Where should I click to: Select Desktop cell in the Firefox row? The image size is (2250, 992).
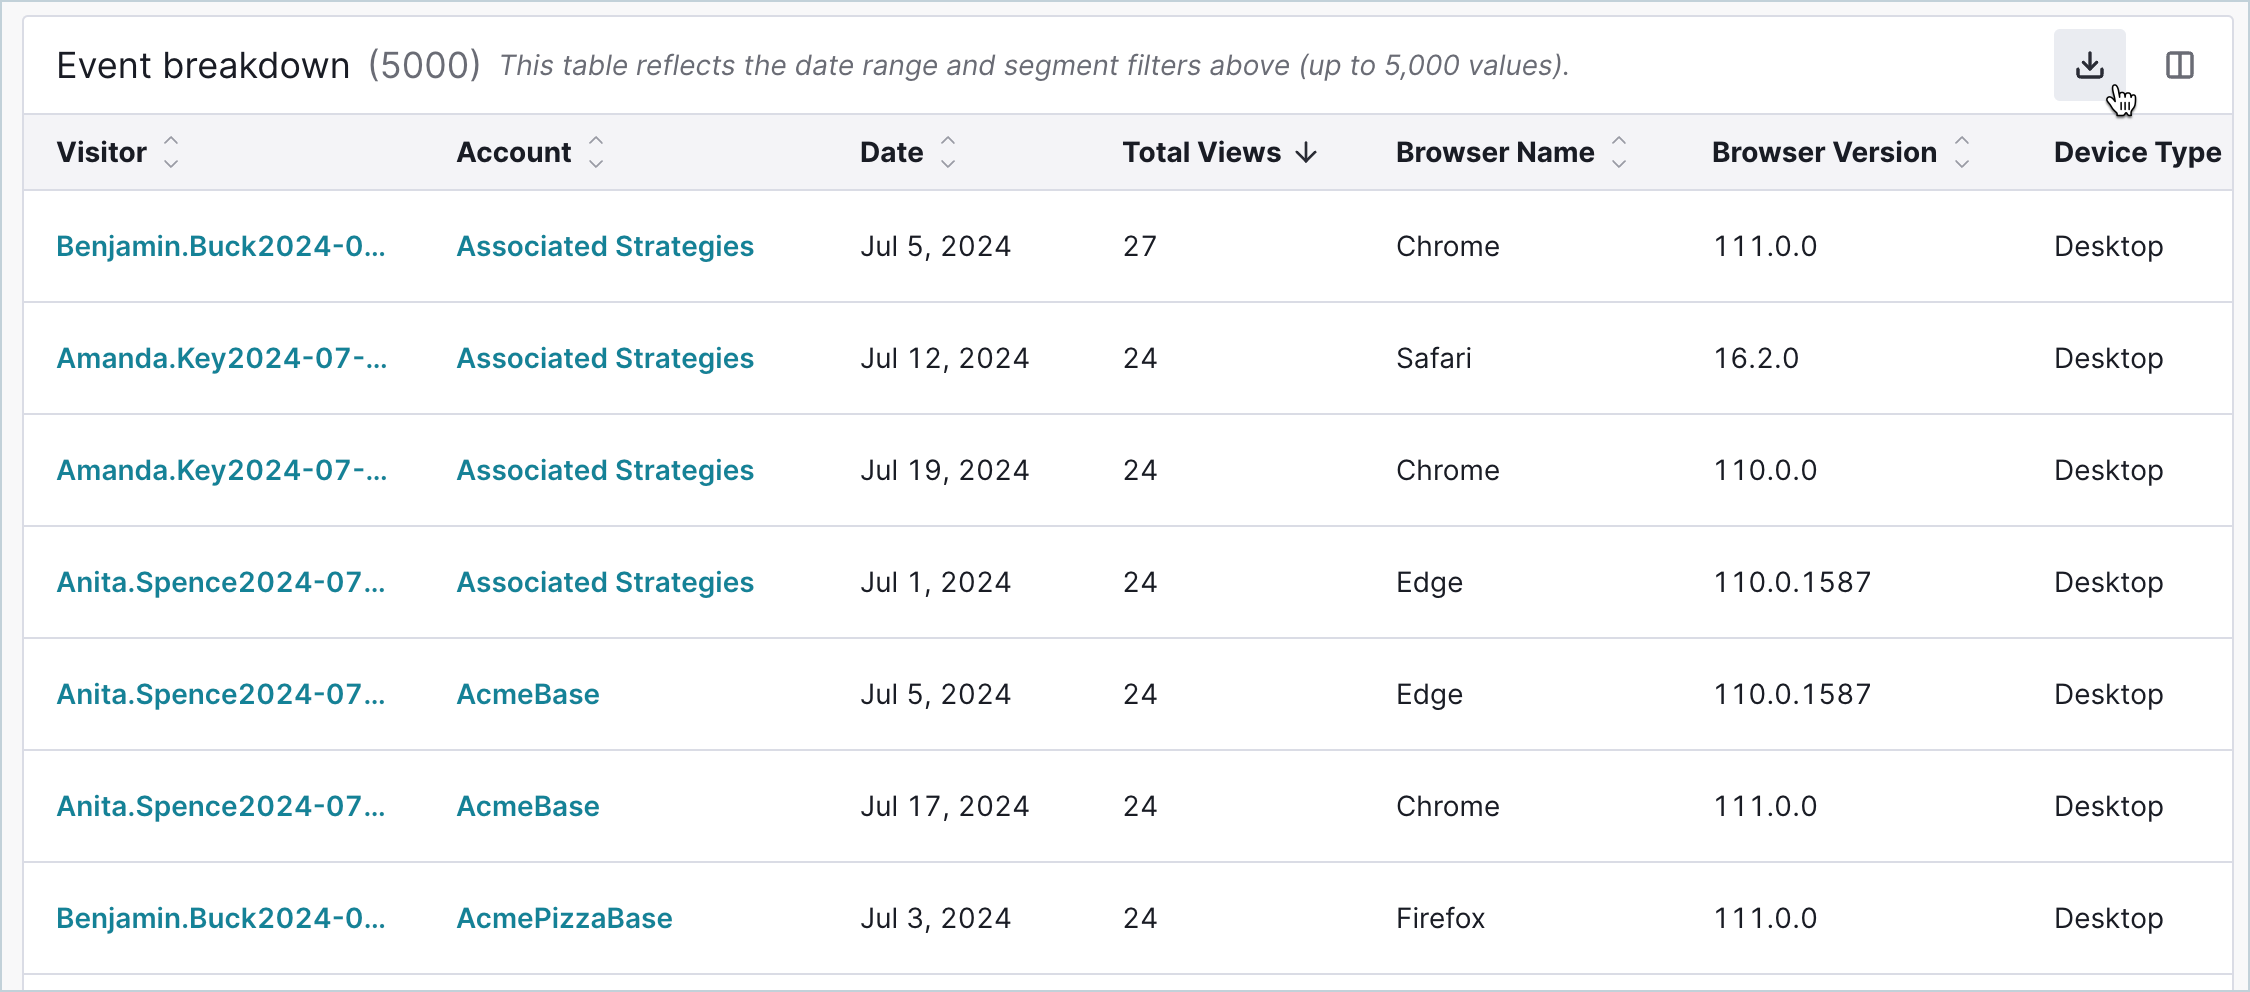(x=2108, y=918)
